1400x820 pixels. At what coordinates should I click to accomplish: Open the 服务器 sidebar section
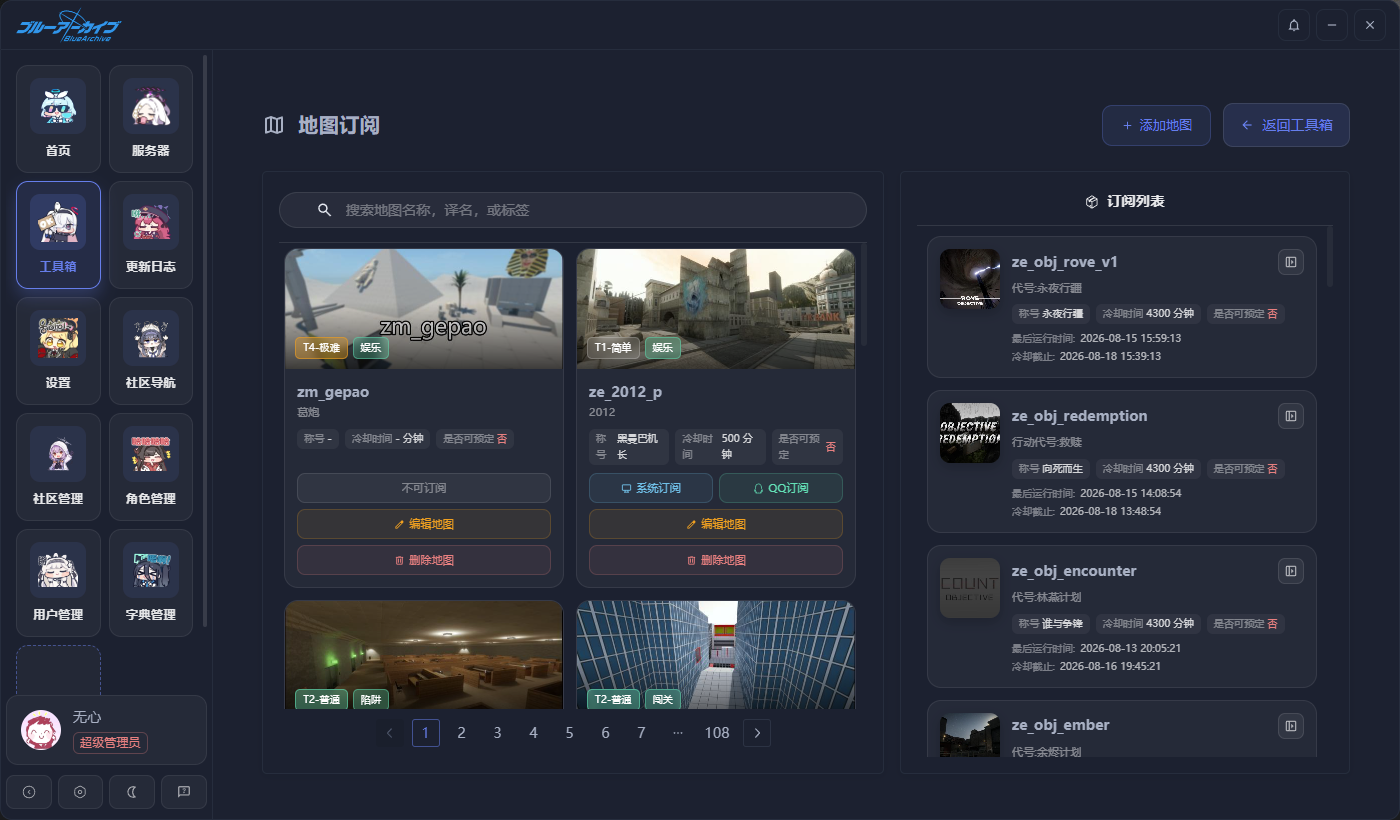151,117
